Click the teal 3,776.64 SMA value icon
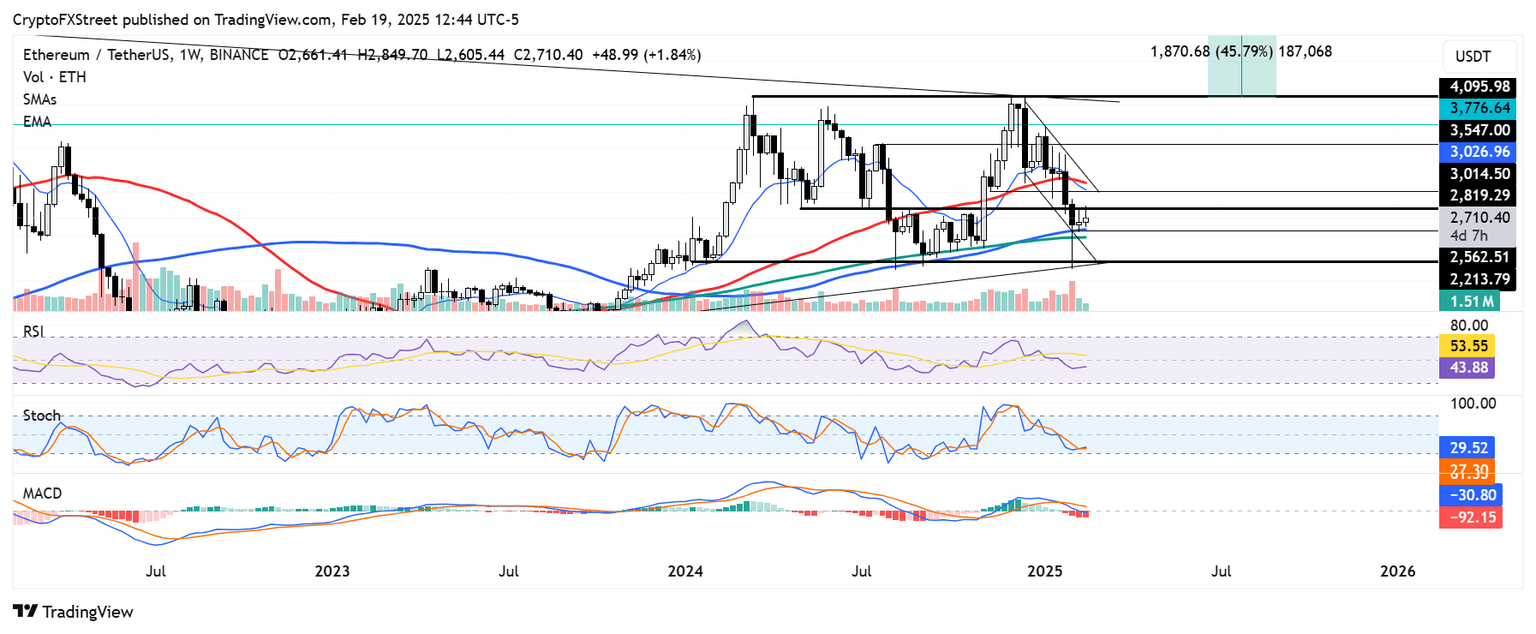 (x=1479, y=108)
